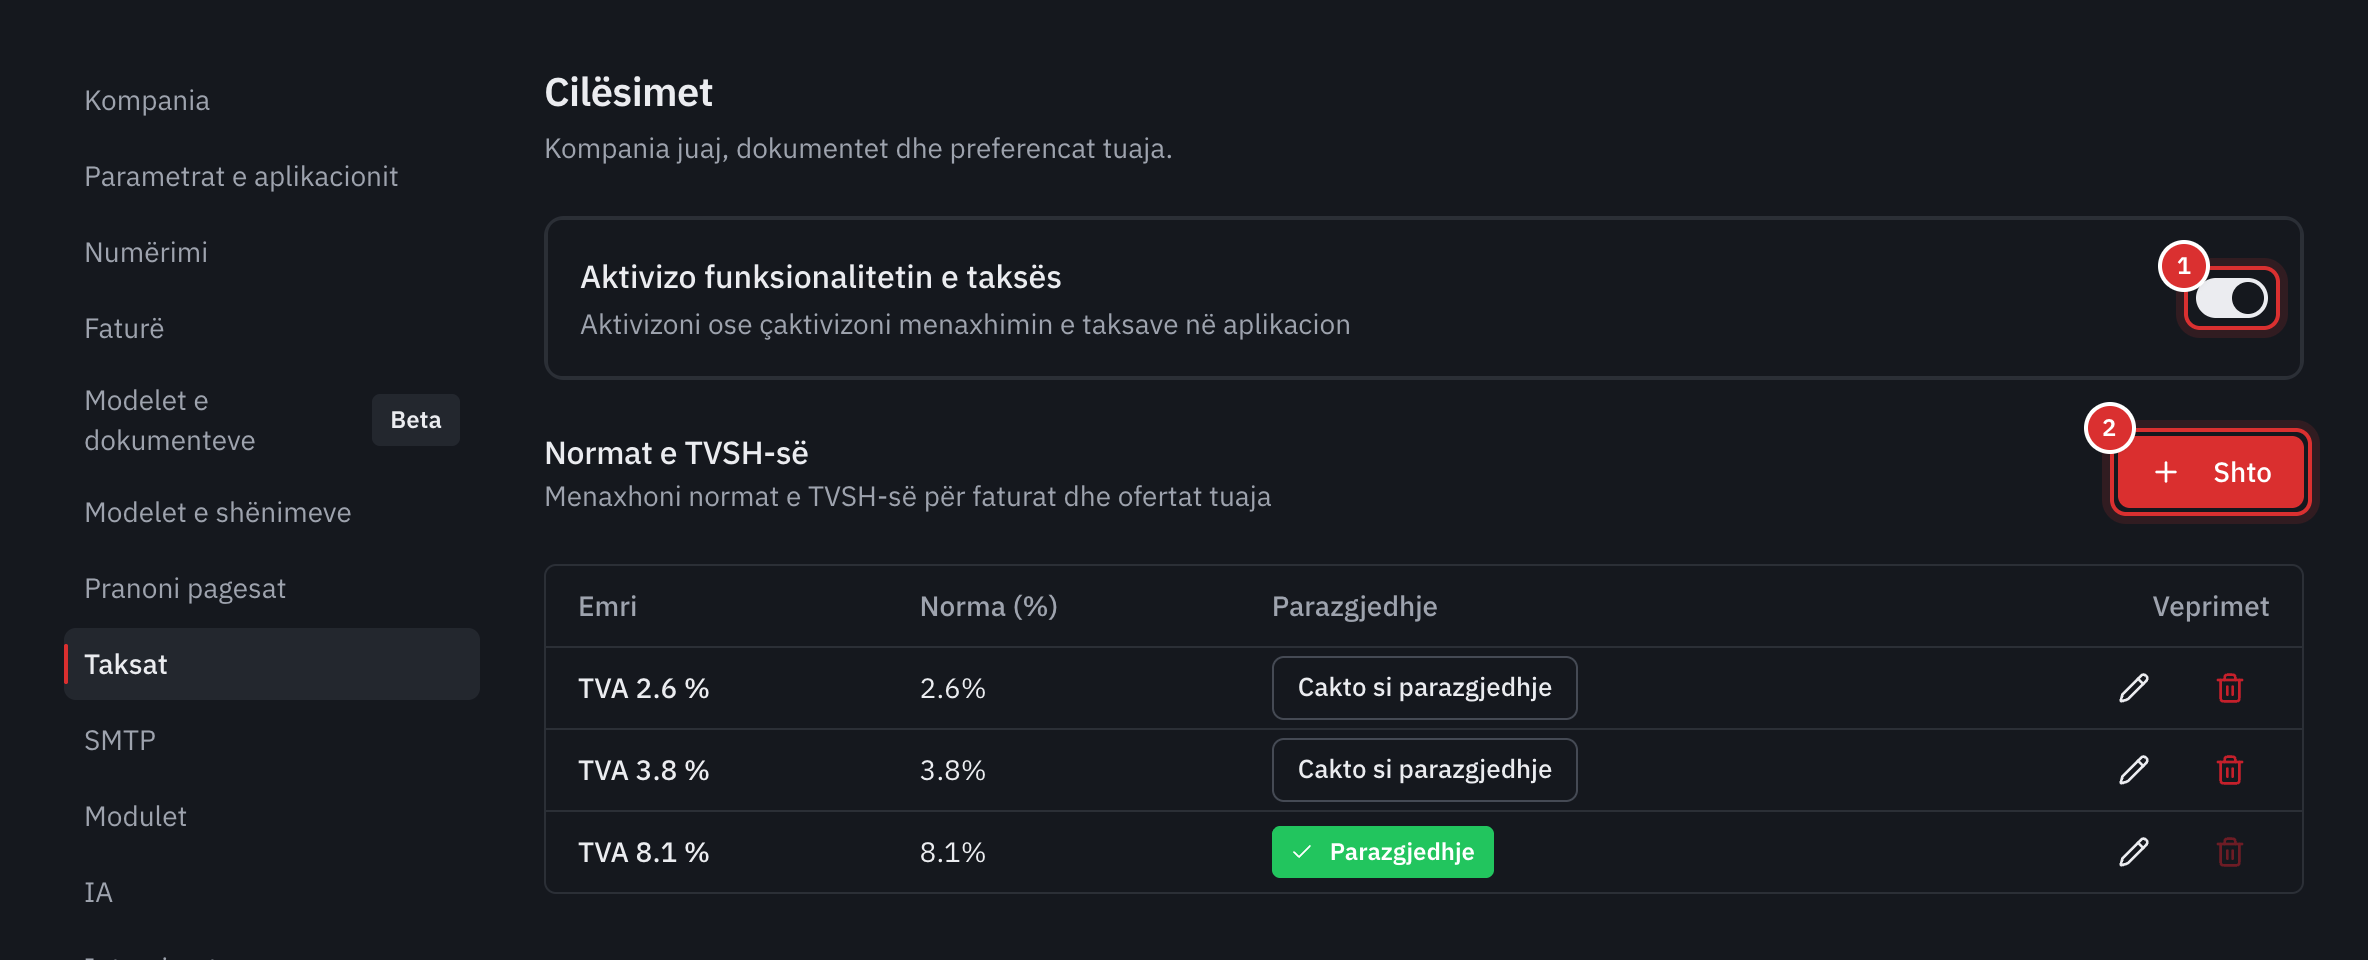Set TVA 3.8 % as default with Cakto si parazgjedhje
Image resolution: width=2368 pixels, height=960 pixels.
point(1424,770)
